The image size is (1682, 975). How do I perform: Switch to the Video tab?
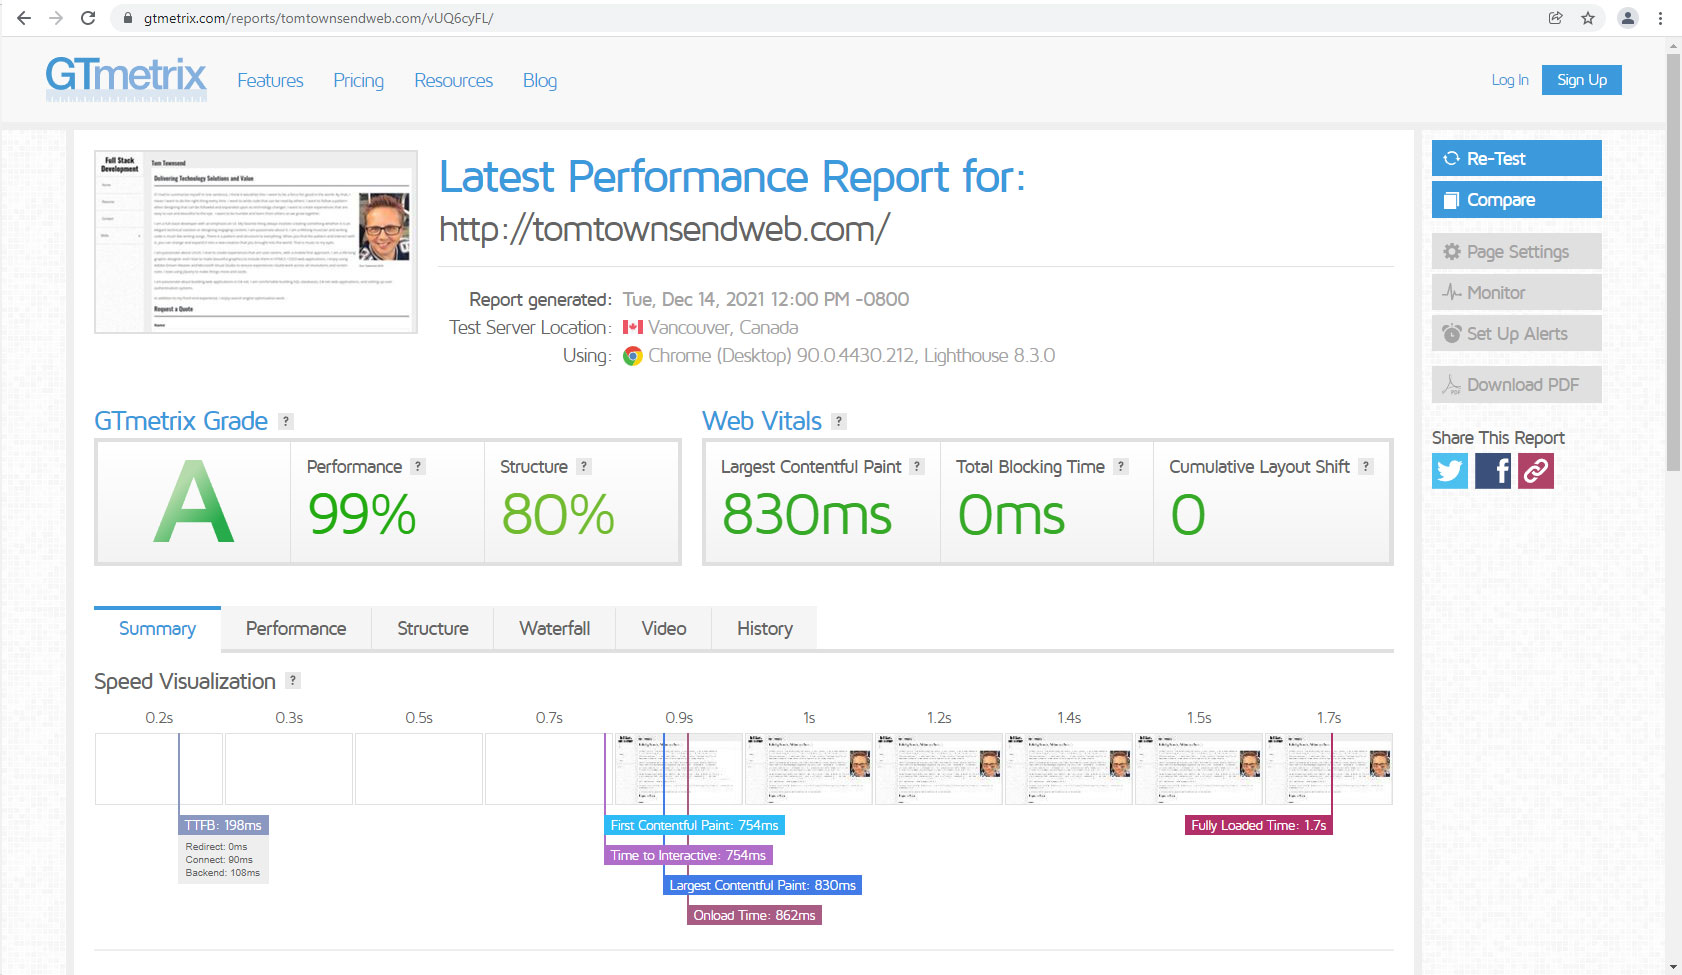click(664, 628)
